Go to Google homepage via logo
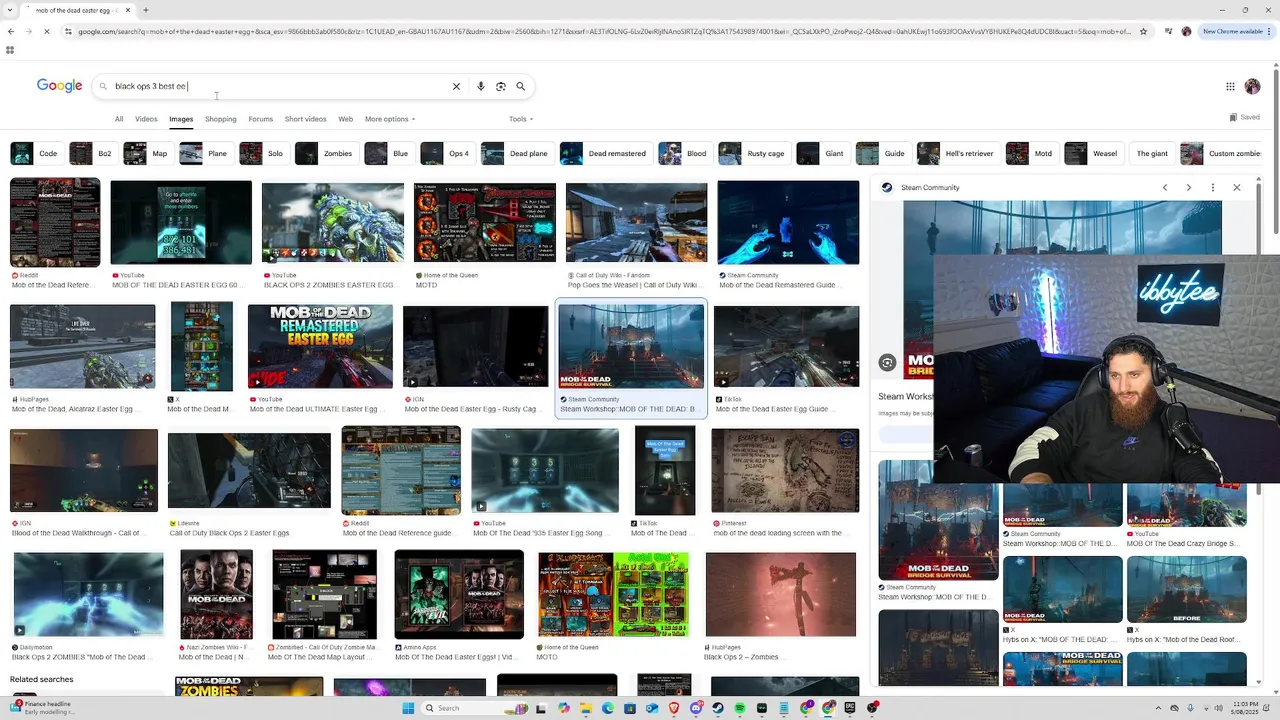The height and width of the screenshot is (720, 1280). click(59, 86)
